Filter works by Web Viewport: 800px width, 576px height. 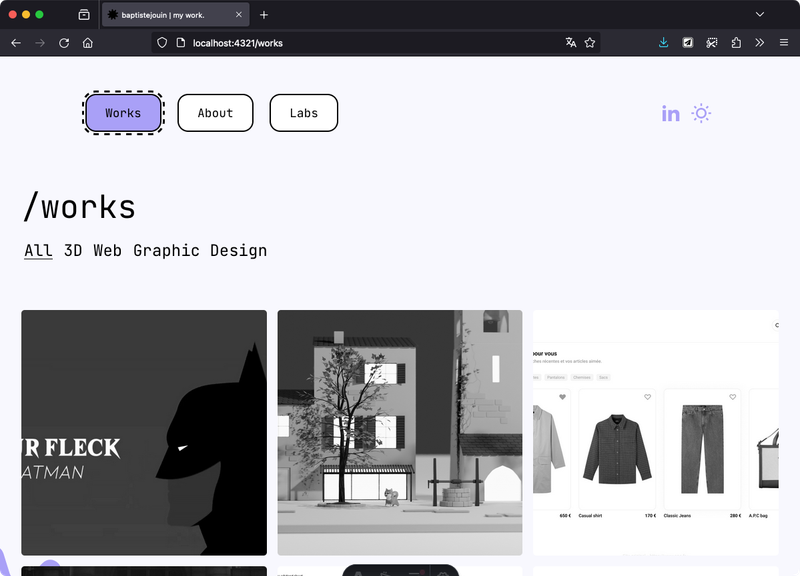click(x=108, y=251)
